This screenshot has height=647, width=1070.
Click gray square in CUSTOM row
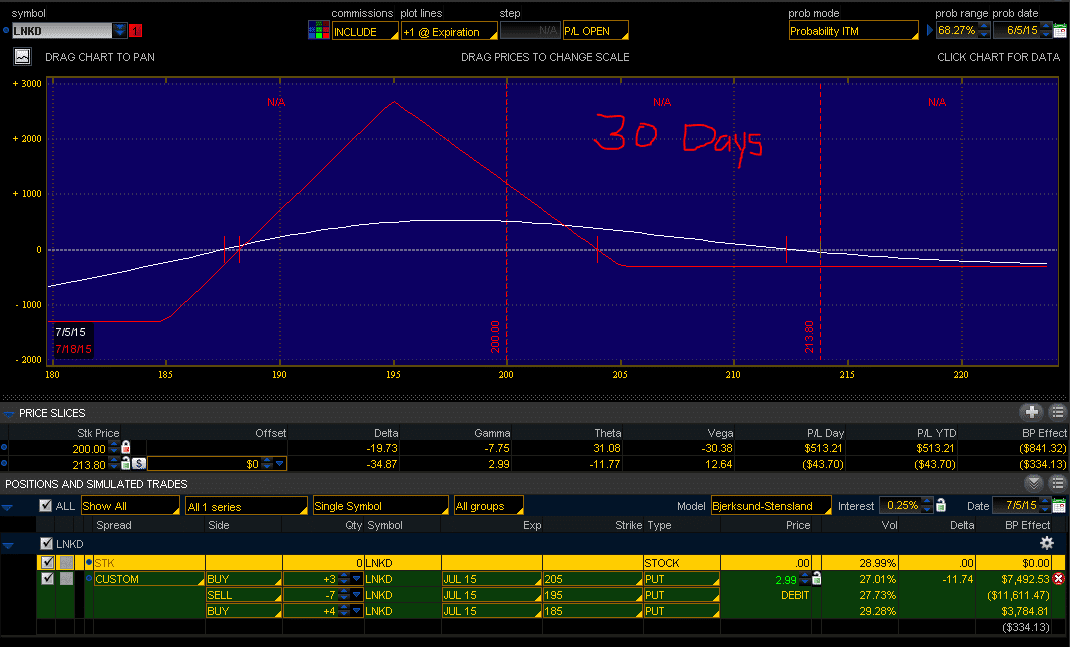tap(66, 579)
